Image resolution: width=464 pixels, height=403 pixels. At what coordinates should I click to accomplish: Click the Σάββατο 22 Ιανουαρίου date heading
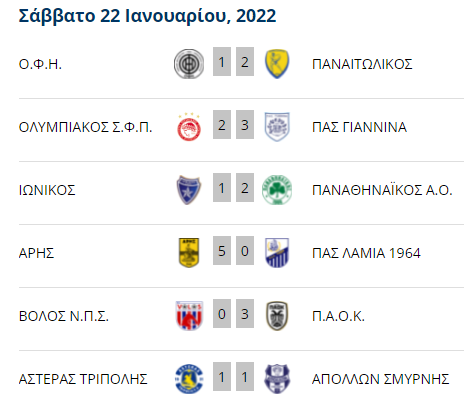[x=147, y=16]
